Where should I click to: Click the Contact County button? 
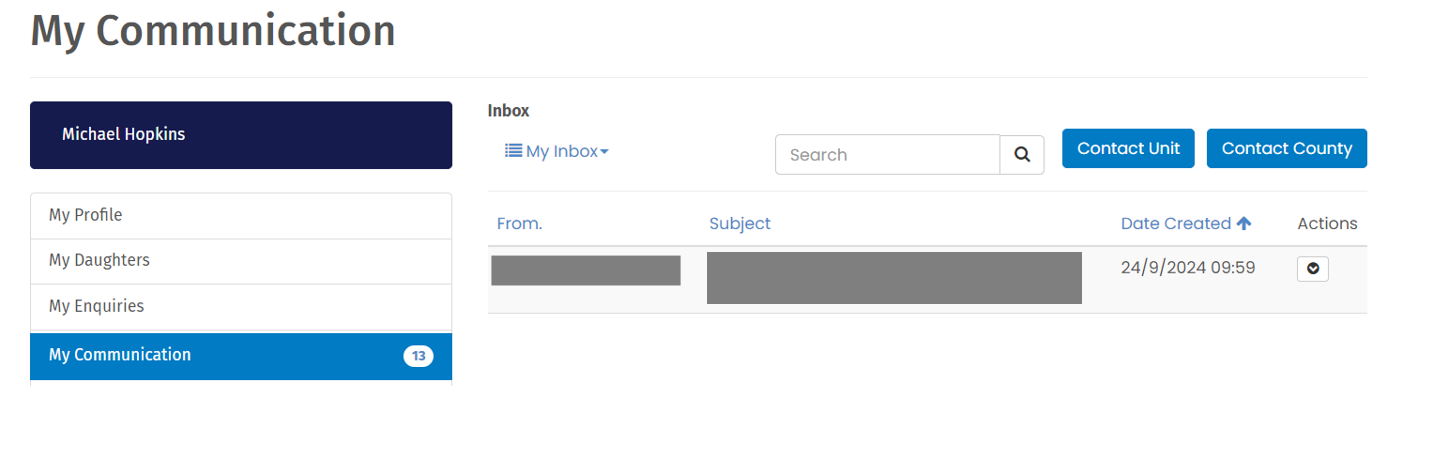coord(1287,148)
